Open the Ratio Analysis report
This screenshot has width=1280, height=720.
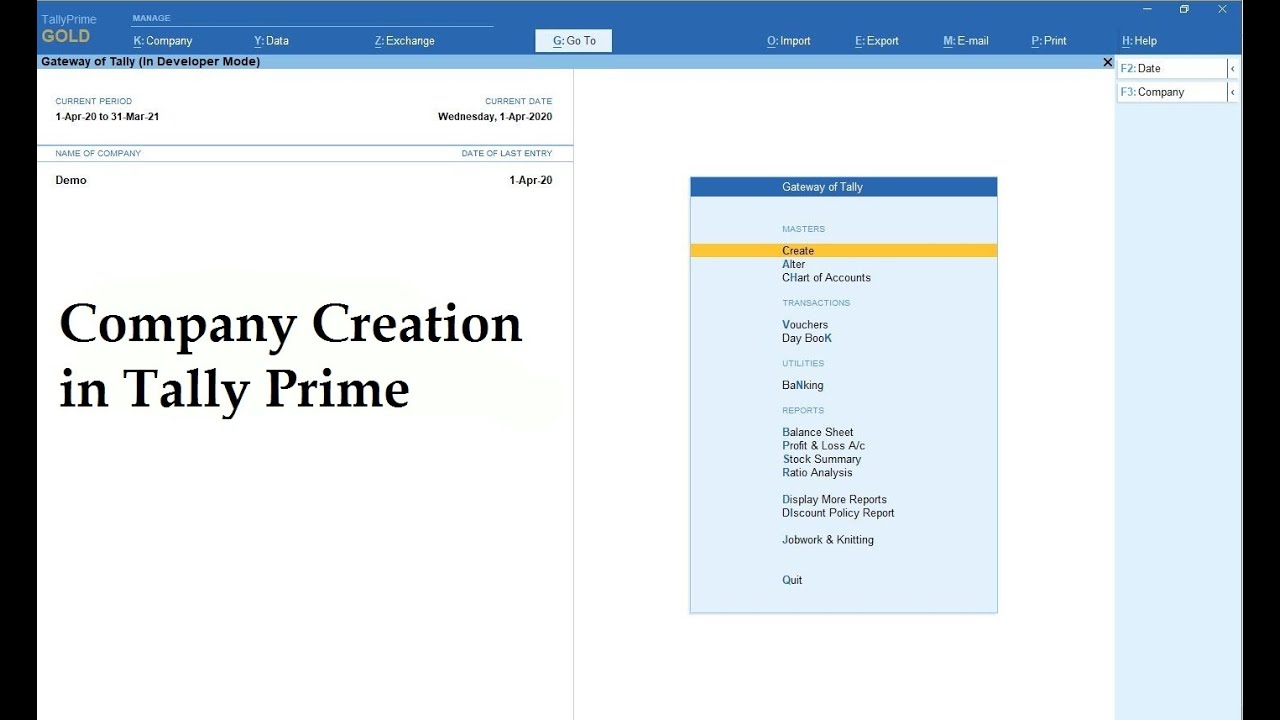point(817,473)
